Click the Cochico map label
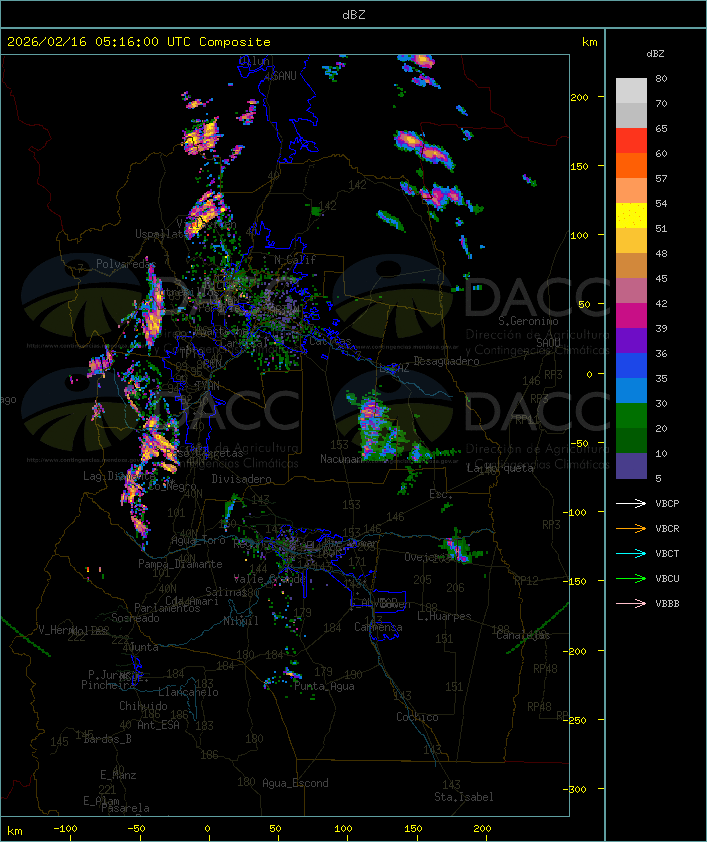707x842 pixels. point(417,717)
